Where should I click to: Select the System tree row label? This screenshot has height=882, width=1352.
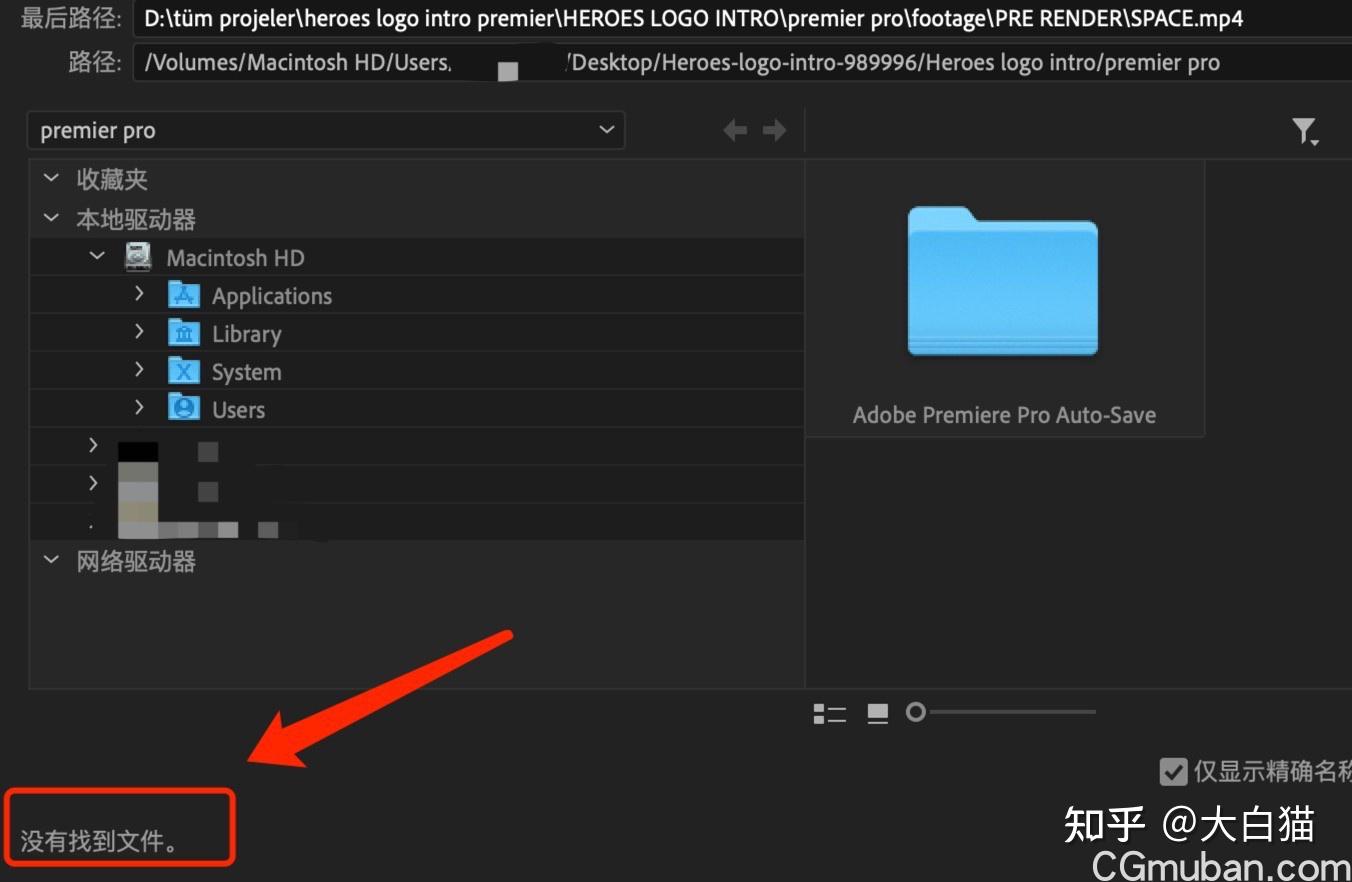click(247, 372)
